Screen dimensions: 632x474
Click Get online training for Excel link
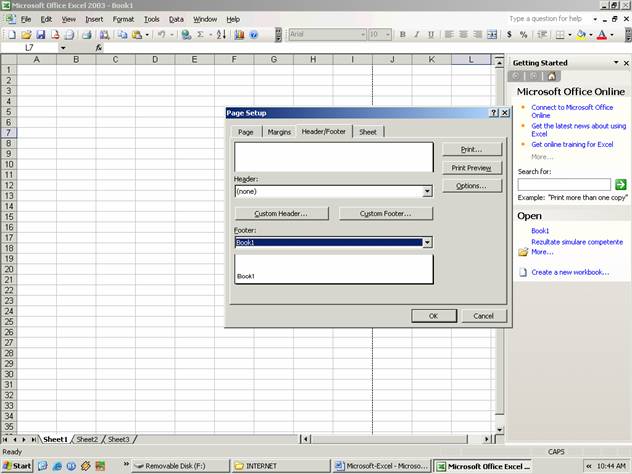click(572, 144)
